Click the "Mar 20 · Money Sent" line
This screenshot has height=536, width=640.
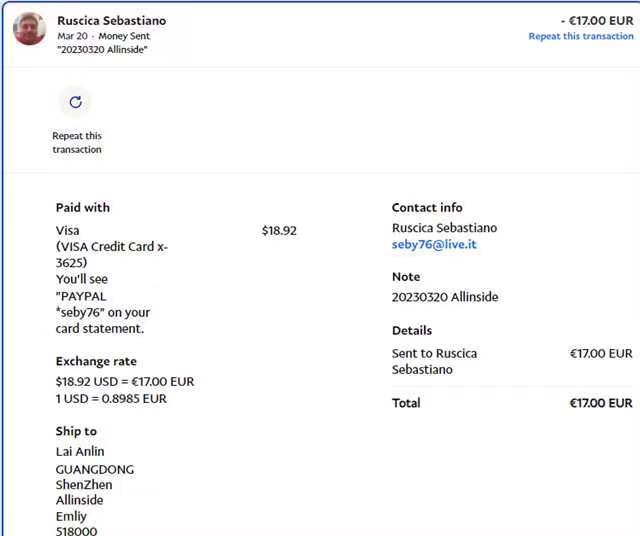(104, 36)
